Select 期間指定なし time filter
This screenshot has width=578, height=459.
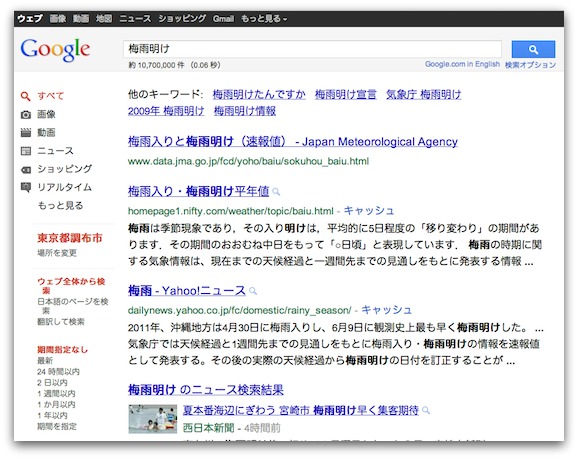click(x=63, y=350)
